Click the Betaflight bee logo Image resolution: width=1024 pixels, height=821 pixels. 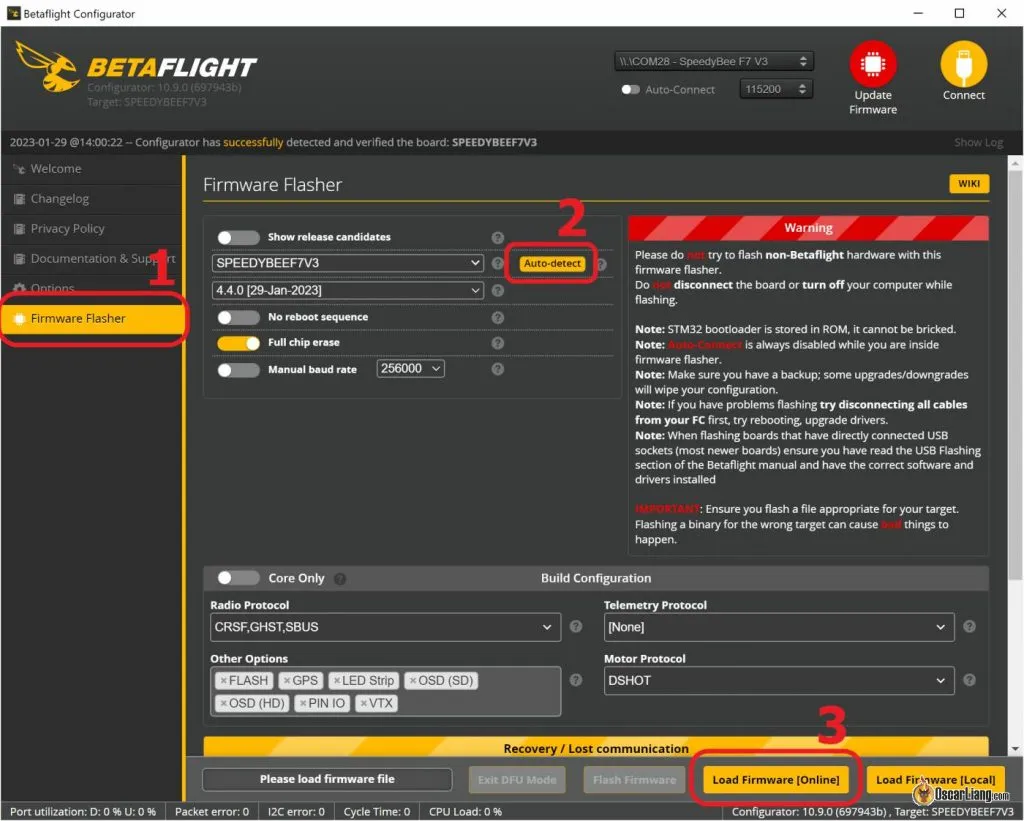point(48,67)
